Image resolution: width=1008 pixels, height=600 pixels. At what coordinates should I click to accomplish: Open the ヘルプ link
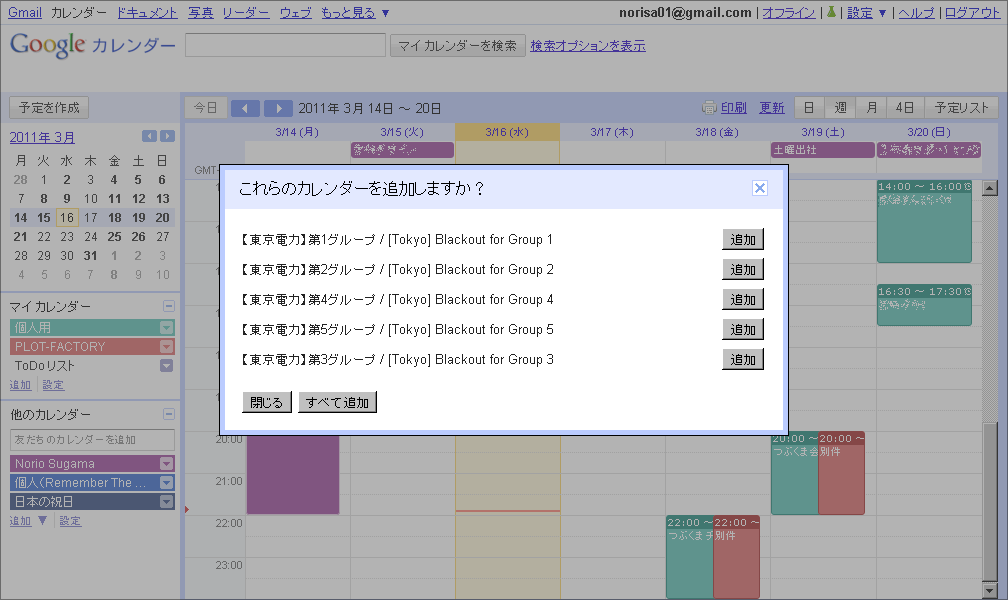click(x=916, y=12)
